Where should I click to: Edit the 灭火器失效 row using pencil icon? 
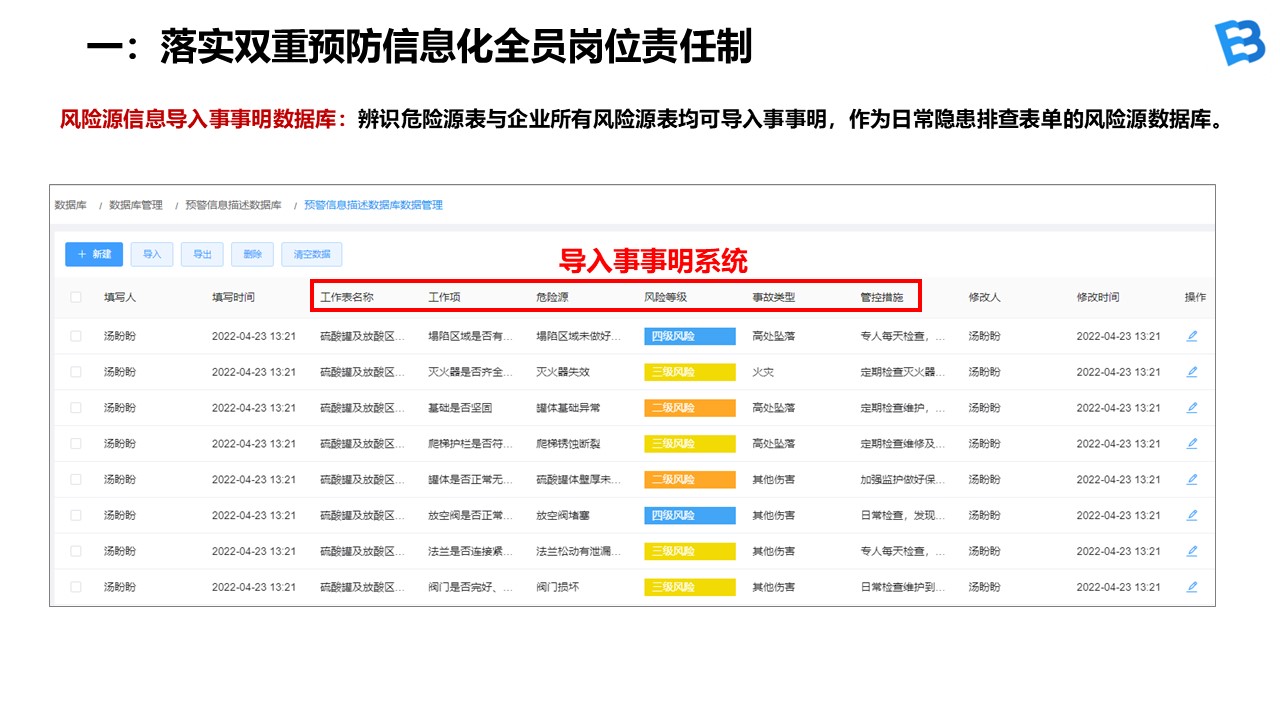pos(1191,372)
